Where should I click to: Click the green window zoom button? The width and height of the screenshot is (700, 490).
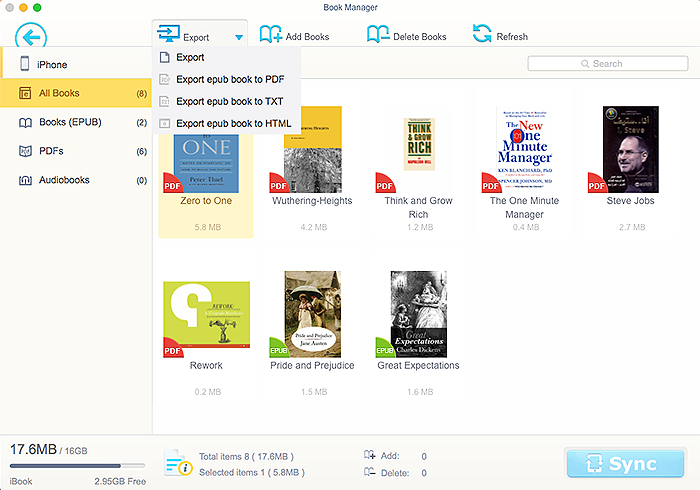click(38, 7)
